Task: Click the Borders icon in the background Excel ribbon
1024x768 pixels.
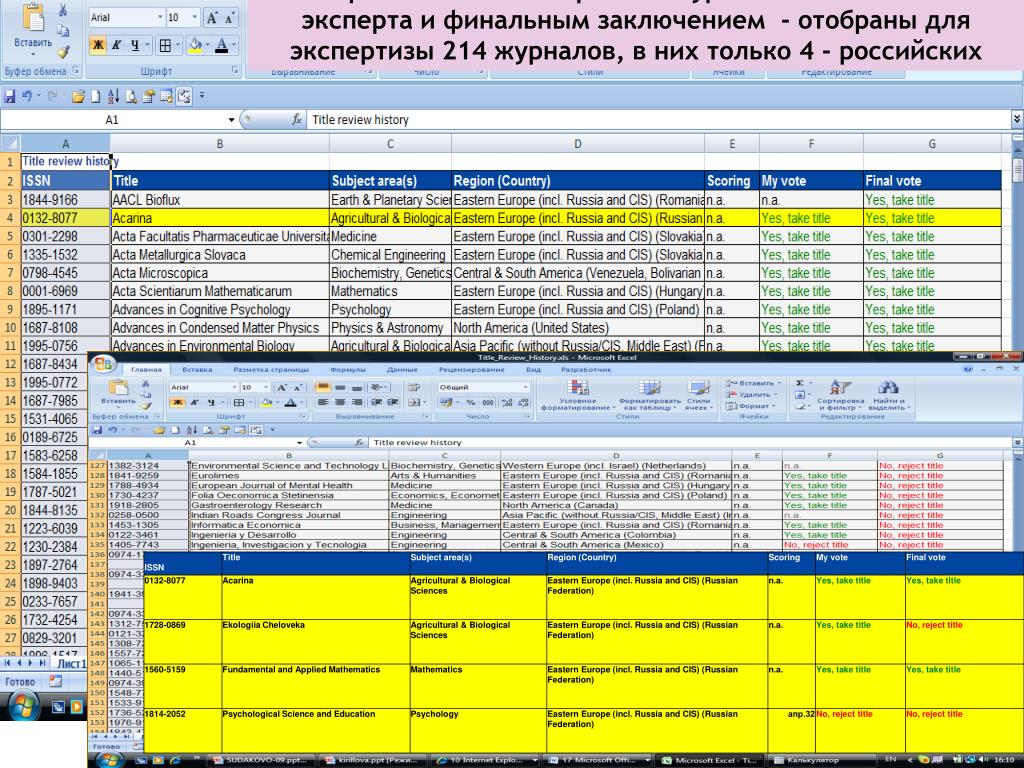Action: coord(165,45)
